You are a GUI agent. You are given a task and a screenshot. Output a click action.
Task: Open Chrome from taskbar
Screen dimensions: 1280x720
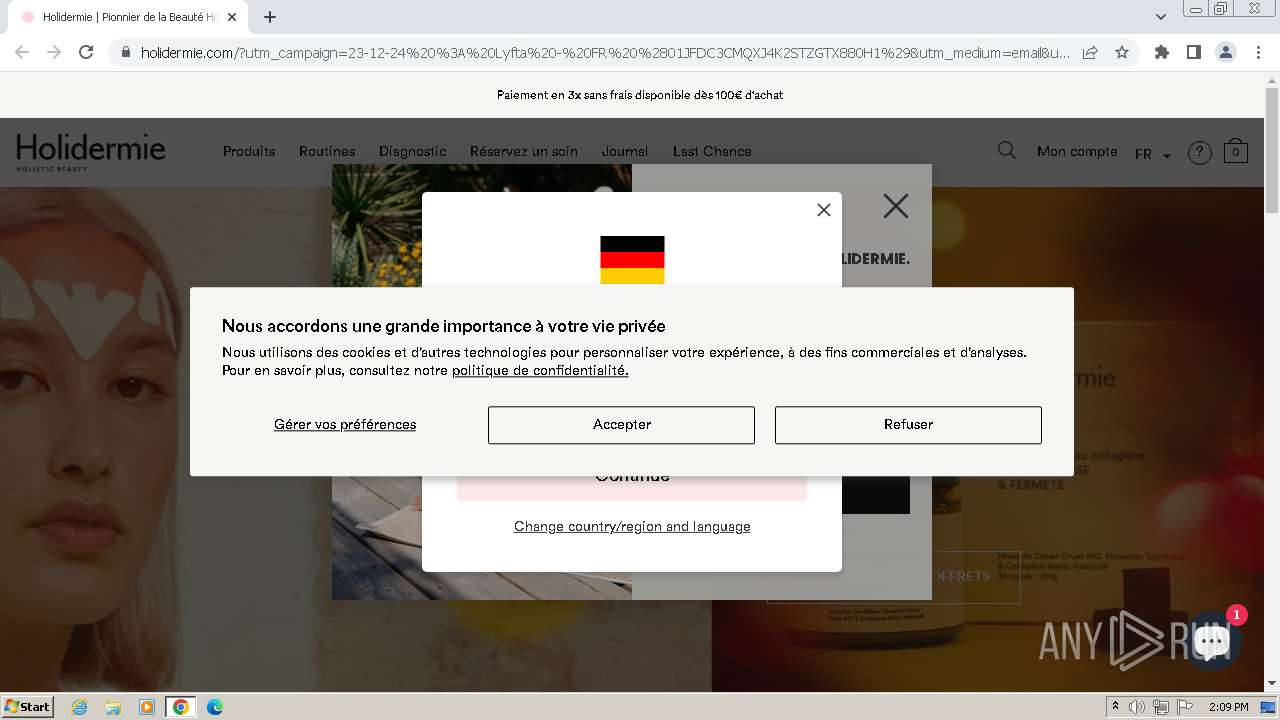(x=181, y=707)
